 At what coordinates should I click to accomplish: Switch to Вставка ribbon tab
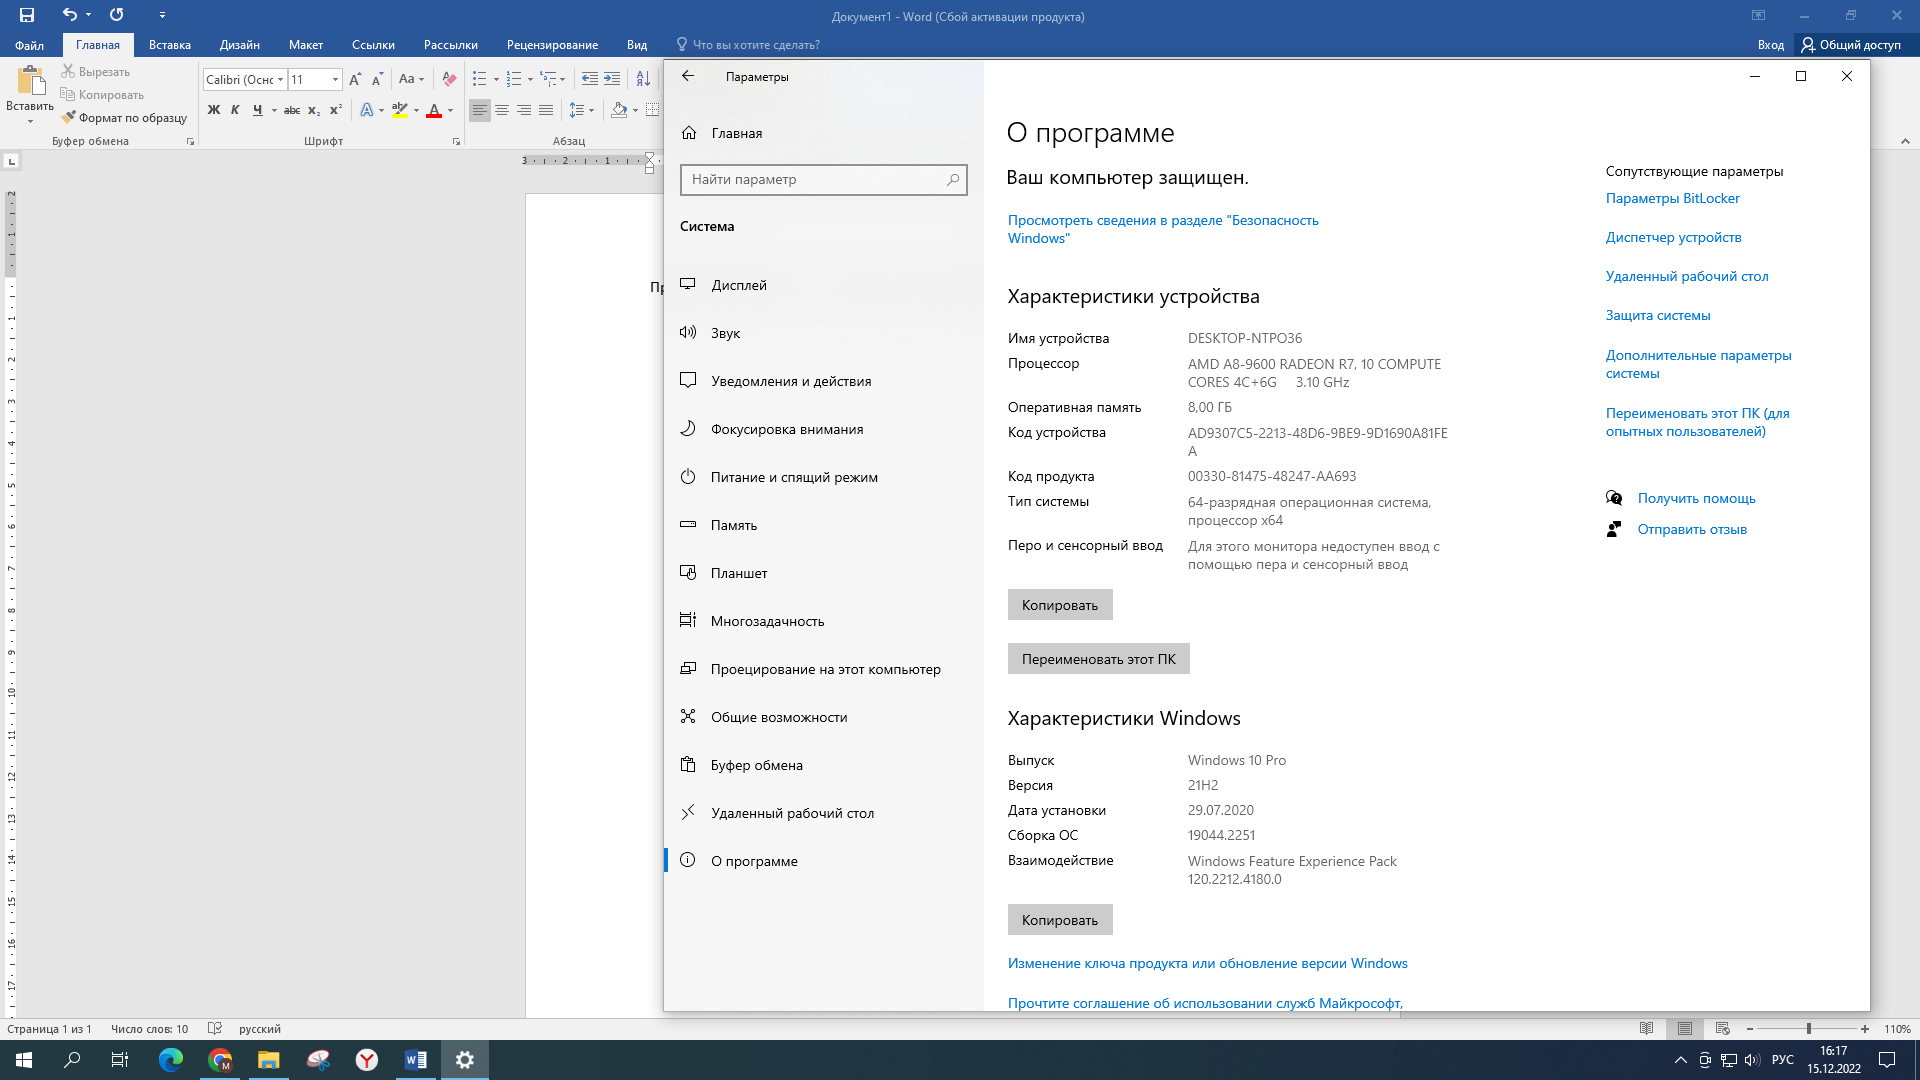point(170,45)
